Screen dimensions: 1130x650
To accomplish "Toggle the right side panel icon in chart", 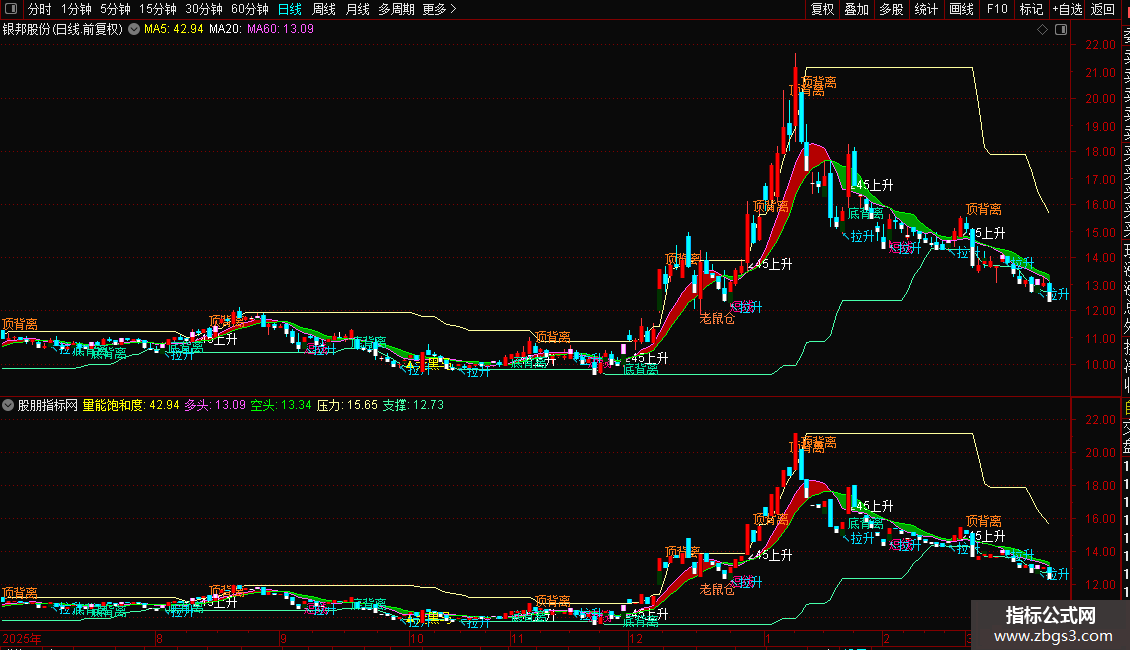I will 1061,30.
